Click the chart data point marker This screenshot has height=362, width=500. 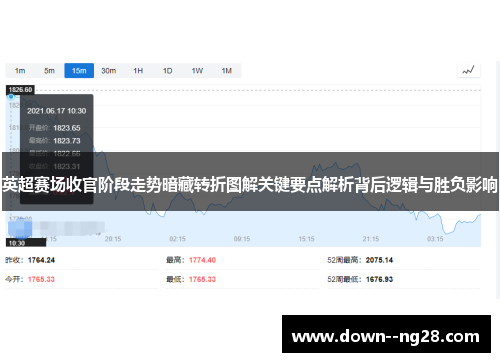tap(11, 97)
